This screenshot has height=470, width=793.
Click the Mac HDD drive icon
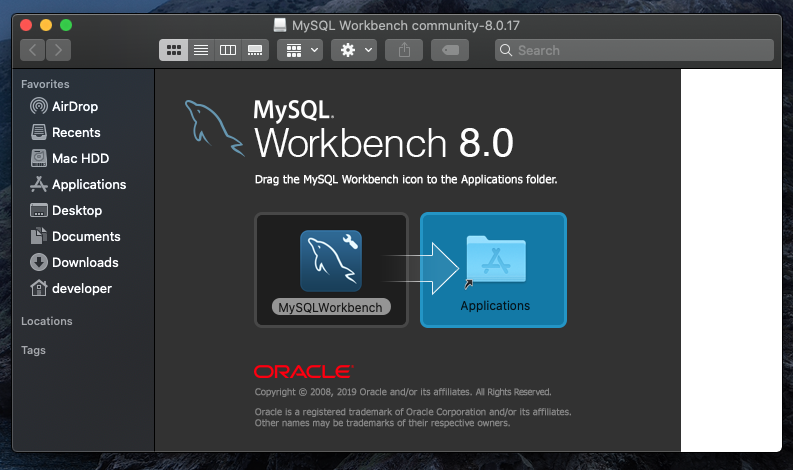coord(39,158)
